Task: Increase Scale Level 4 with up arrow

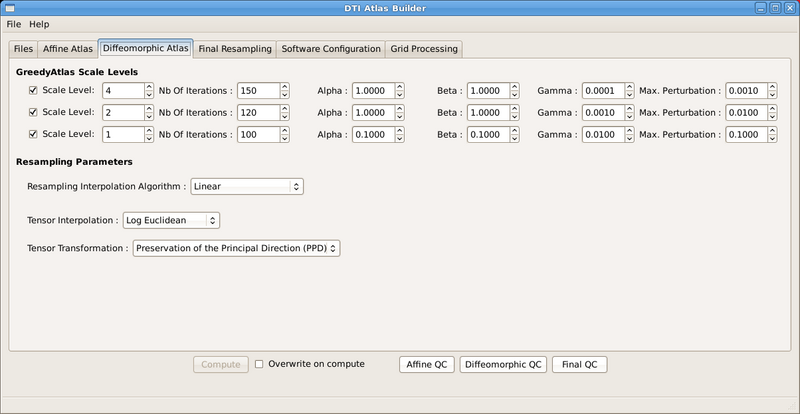Action: pos(149,87)
